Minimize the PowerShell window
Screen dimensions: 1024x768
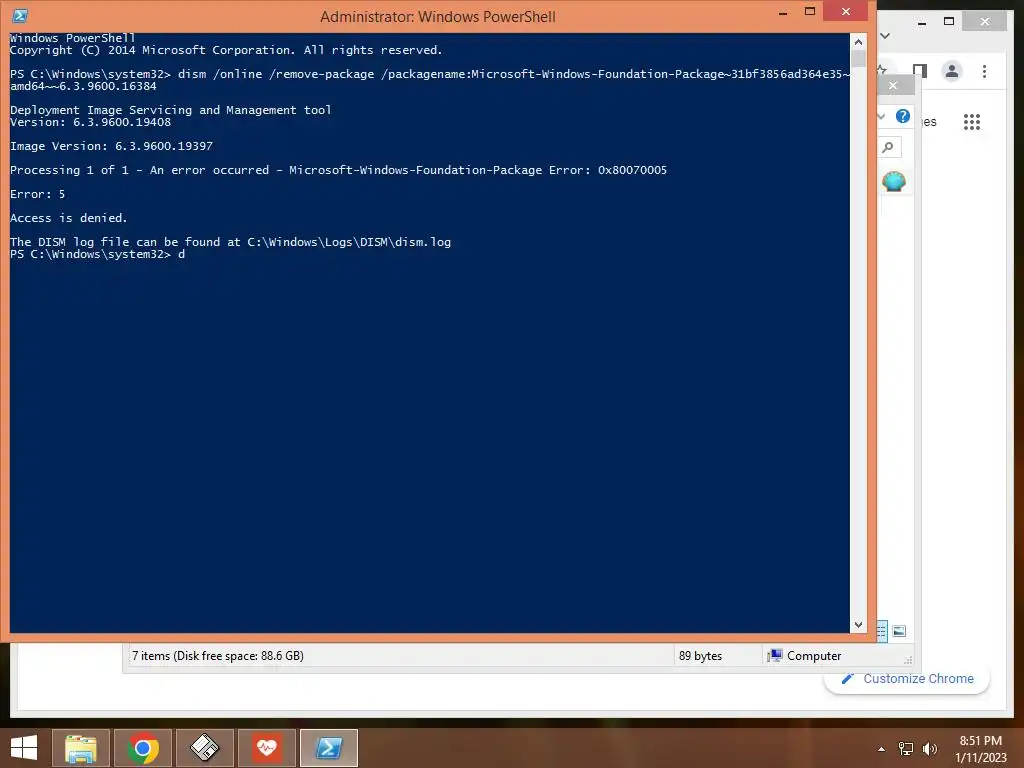(x=782, y=12)
